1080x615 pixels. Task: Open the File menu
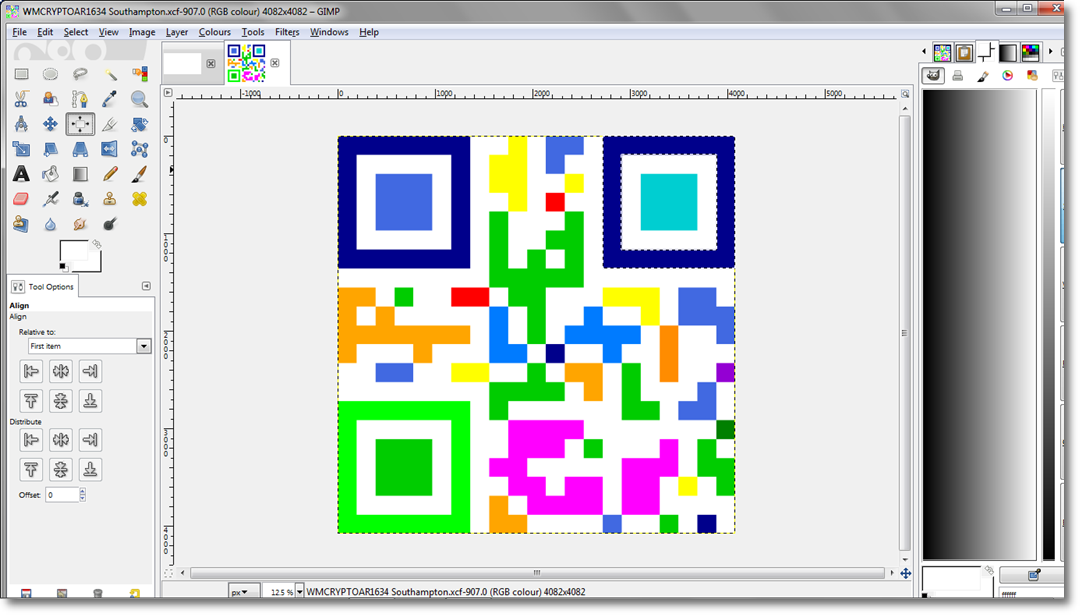(19, 32)
